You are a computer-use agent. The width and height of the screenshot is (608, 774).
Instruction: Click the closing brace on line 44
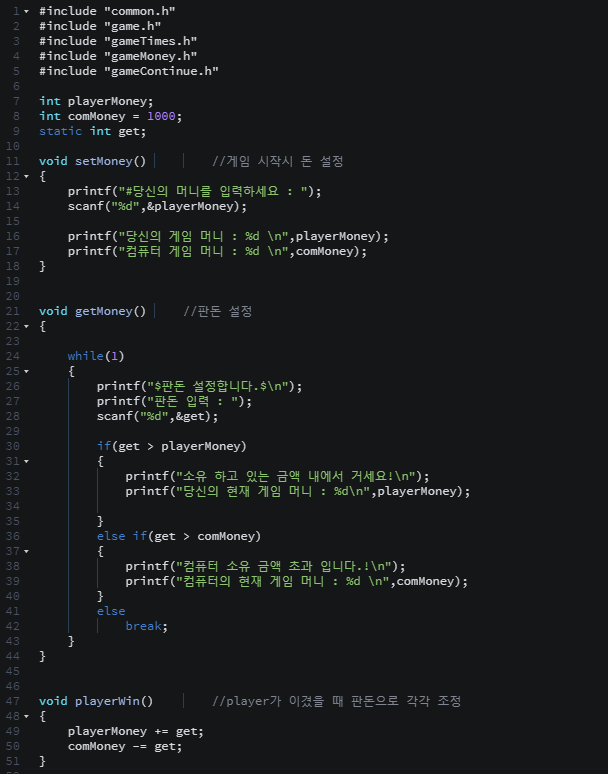coord(42,656)
